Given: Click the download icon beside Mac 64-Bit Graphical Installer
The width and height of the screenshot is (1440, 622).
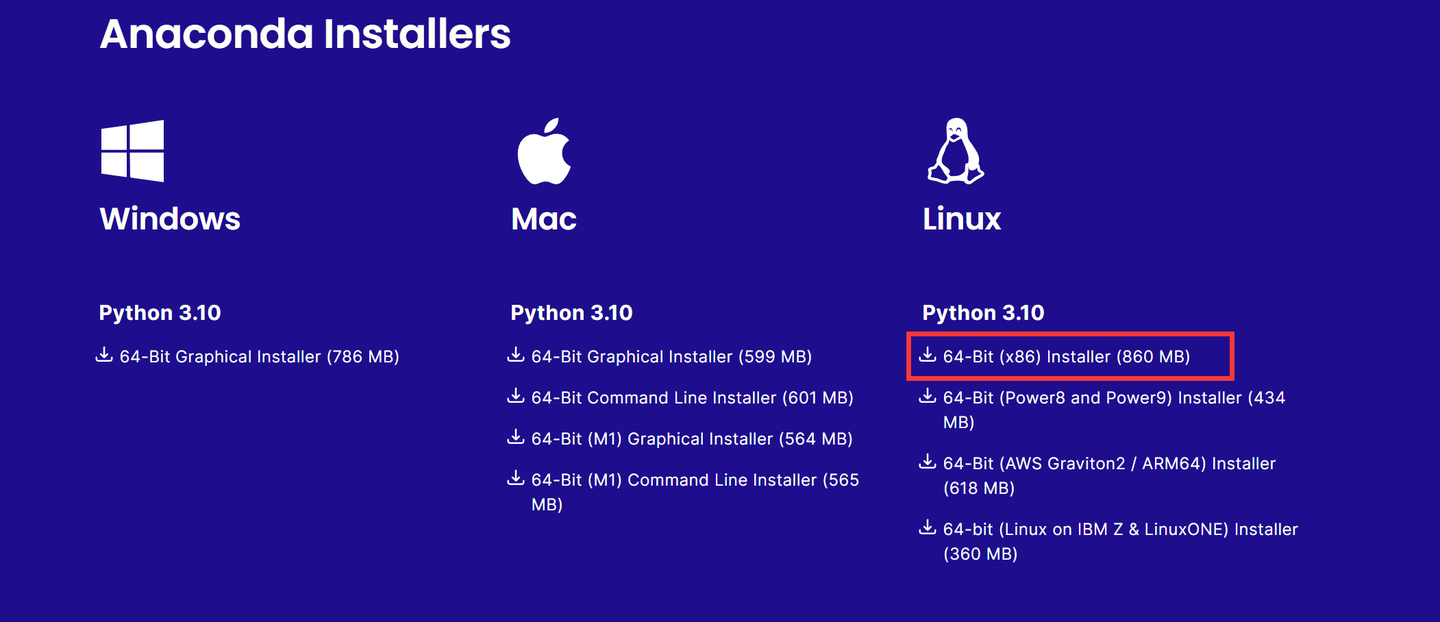Looking at the screenshot, I should coord(515,356).
